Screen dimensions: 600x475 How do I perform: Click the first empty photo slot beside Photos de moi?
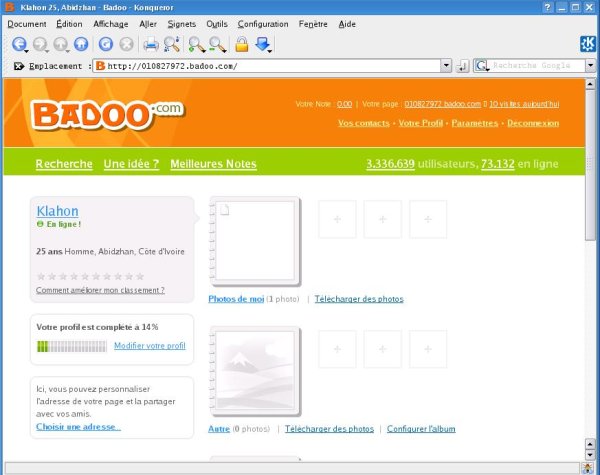point(337,219)
